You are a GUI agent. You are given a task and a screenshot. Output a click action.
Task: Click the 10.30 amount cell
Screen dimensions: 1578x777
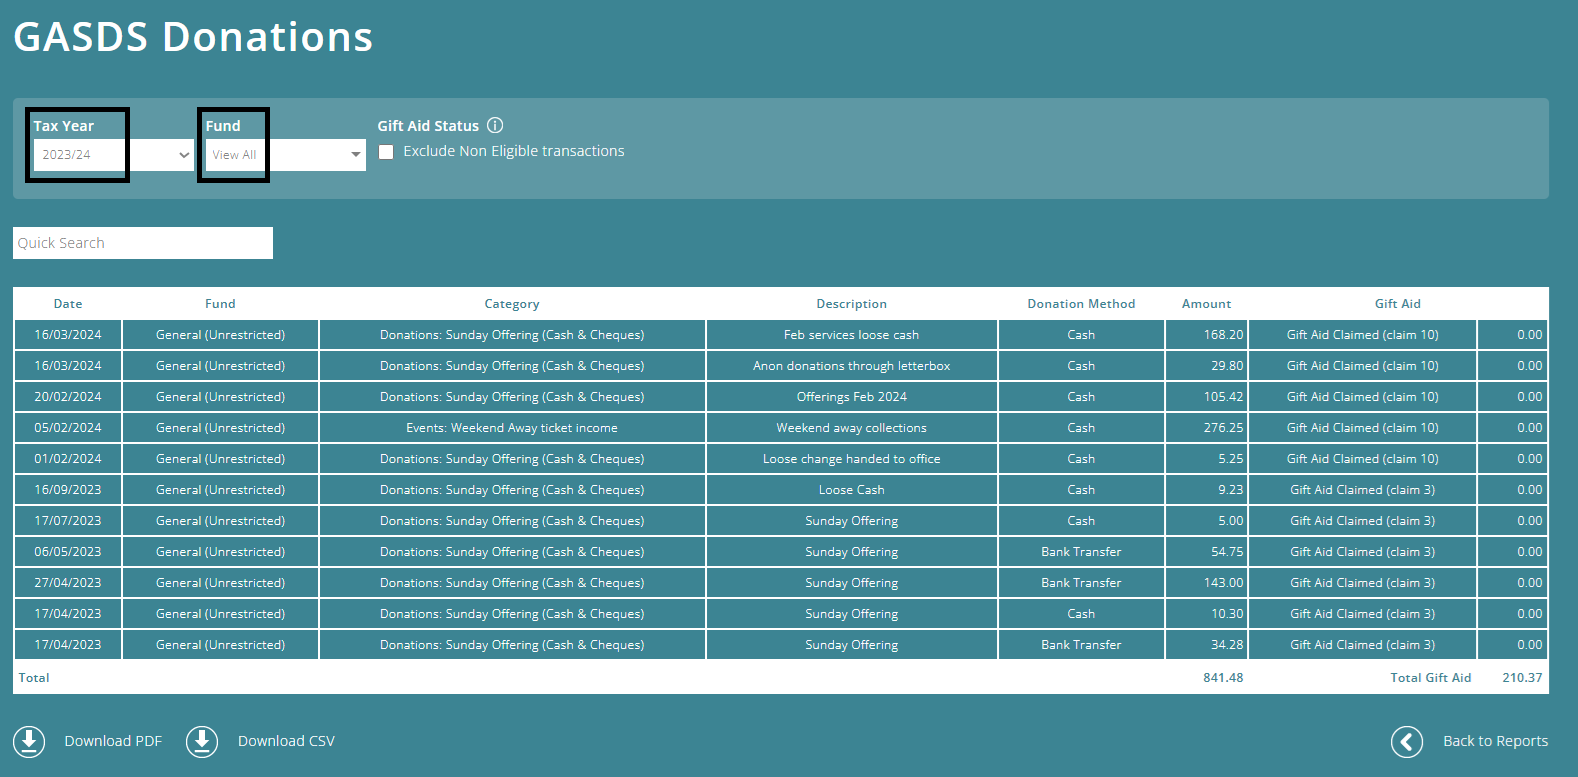[1206, 614]
